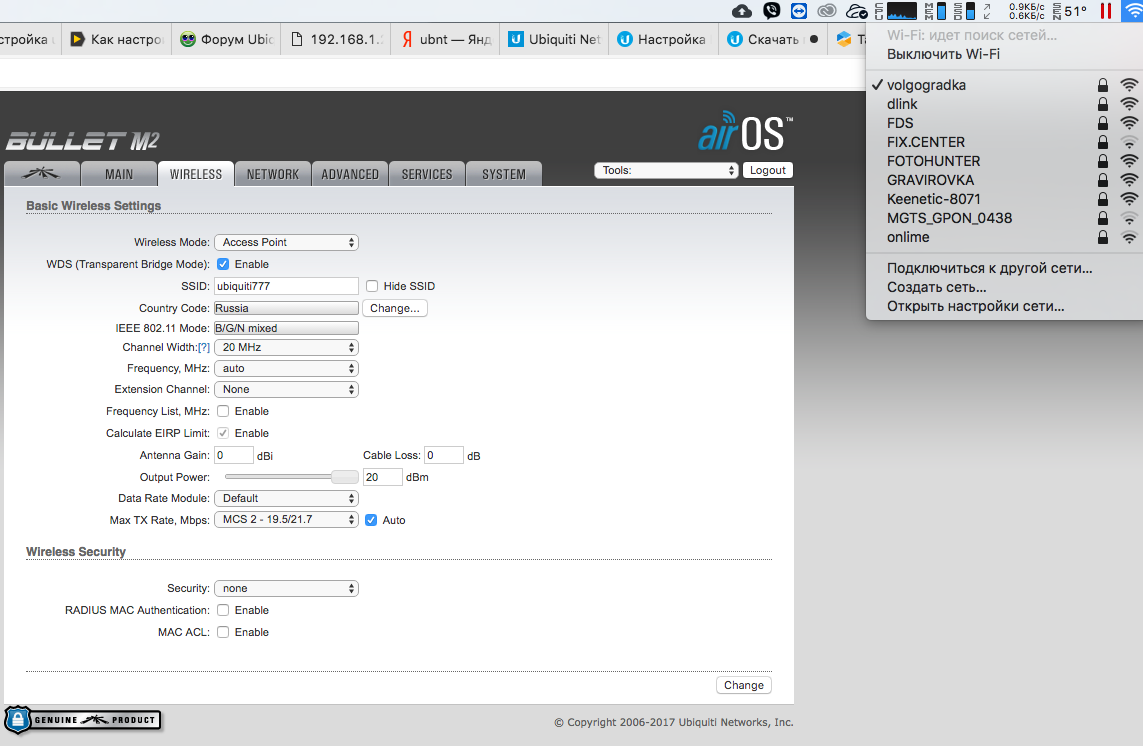This screenshot has width=1143, height=746.
Task: Switch to the MAIN tab
Action: click(x=119, y=174)
